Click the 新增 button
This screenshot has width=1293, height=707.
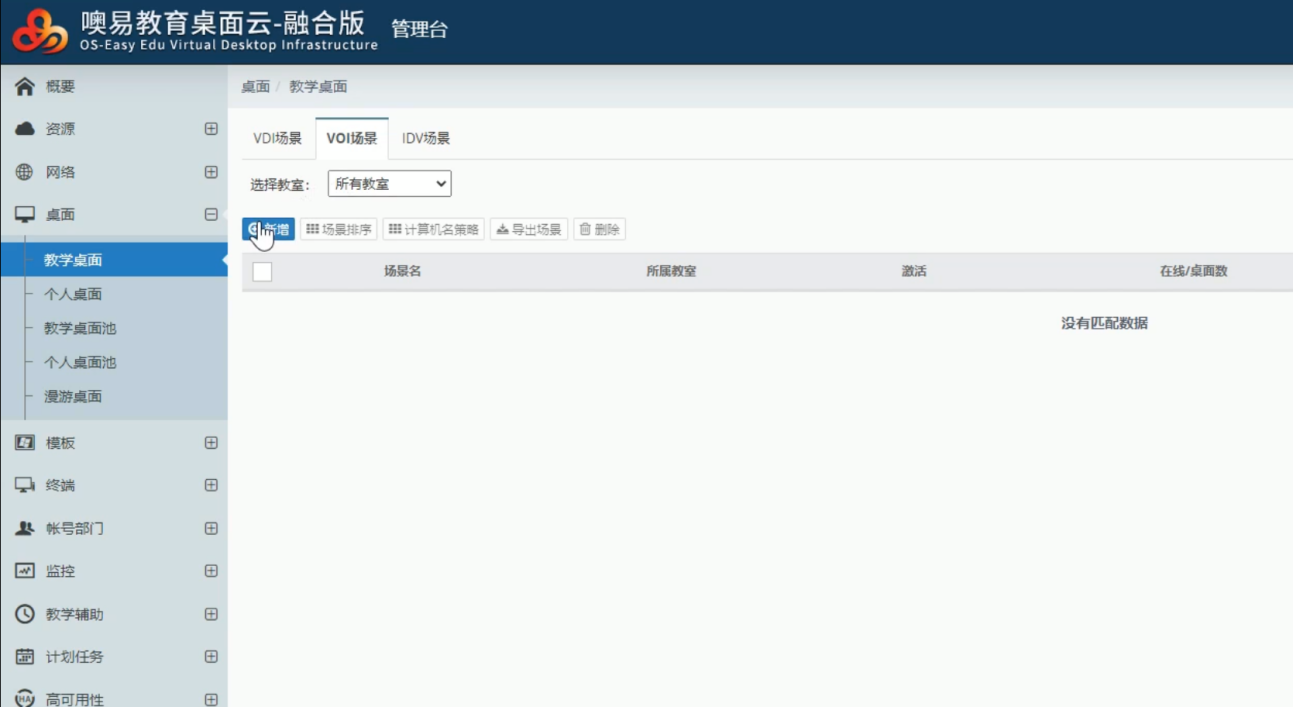[268, 230]
